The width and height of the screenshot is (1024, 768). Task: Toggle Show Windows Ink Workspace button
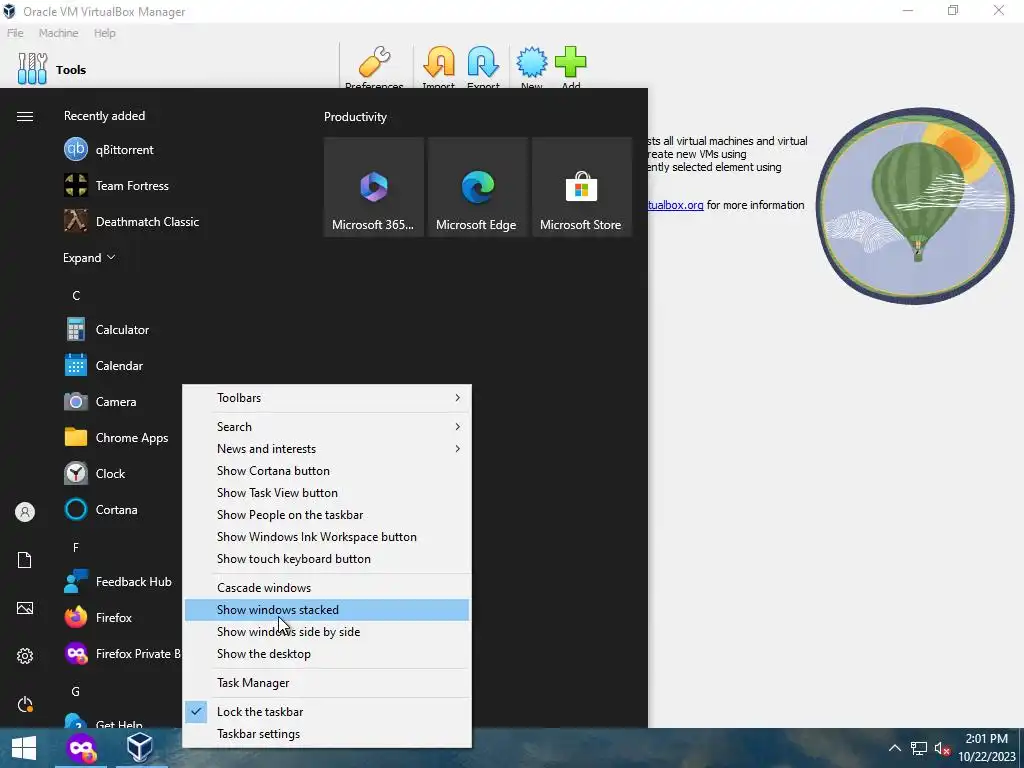pyautogui.click(x=327, y=537)
